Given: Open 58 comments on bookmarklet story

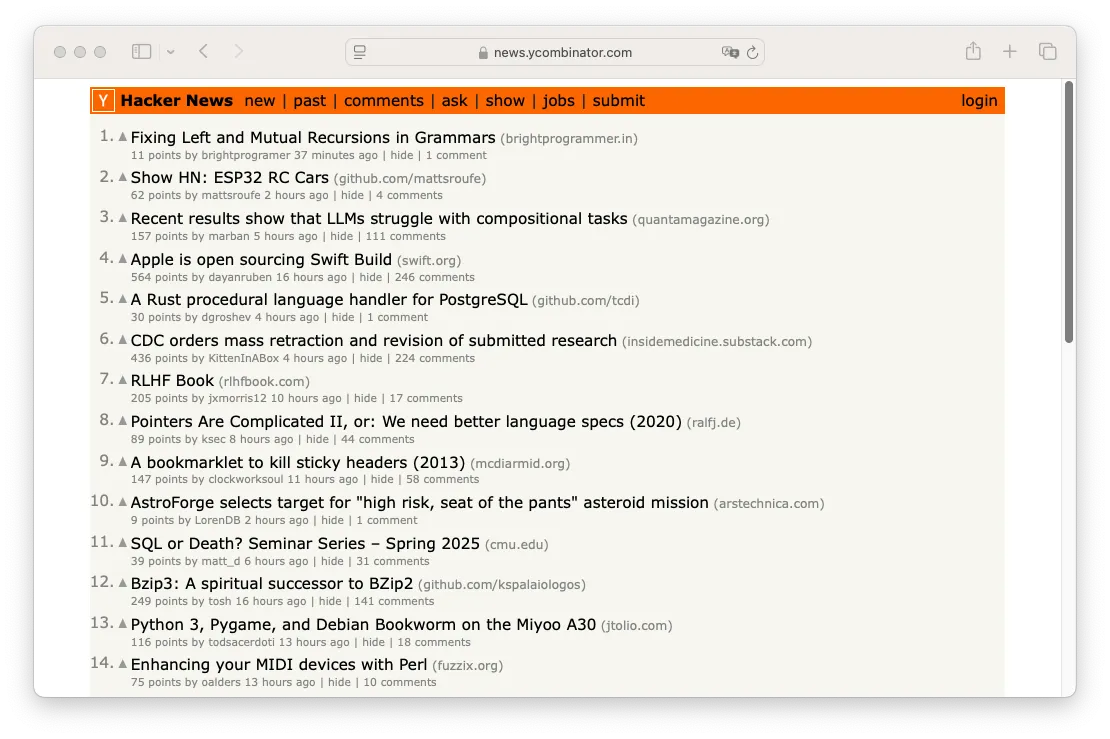Looking at the screenshot, I should [x=442, y=479].
